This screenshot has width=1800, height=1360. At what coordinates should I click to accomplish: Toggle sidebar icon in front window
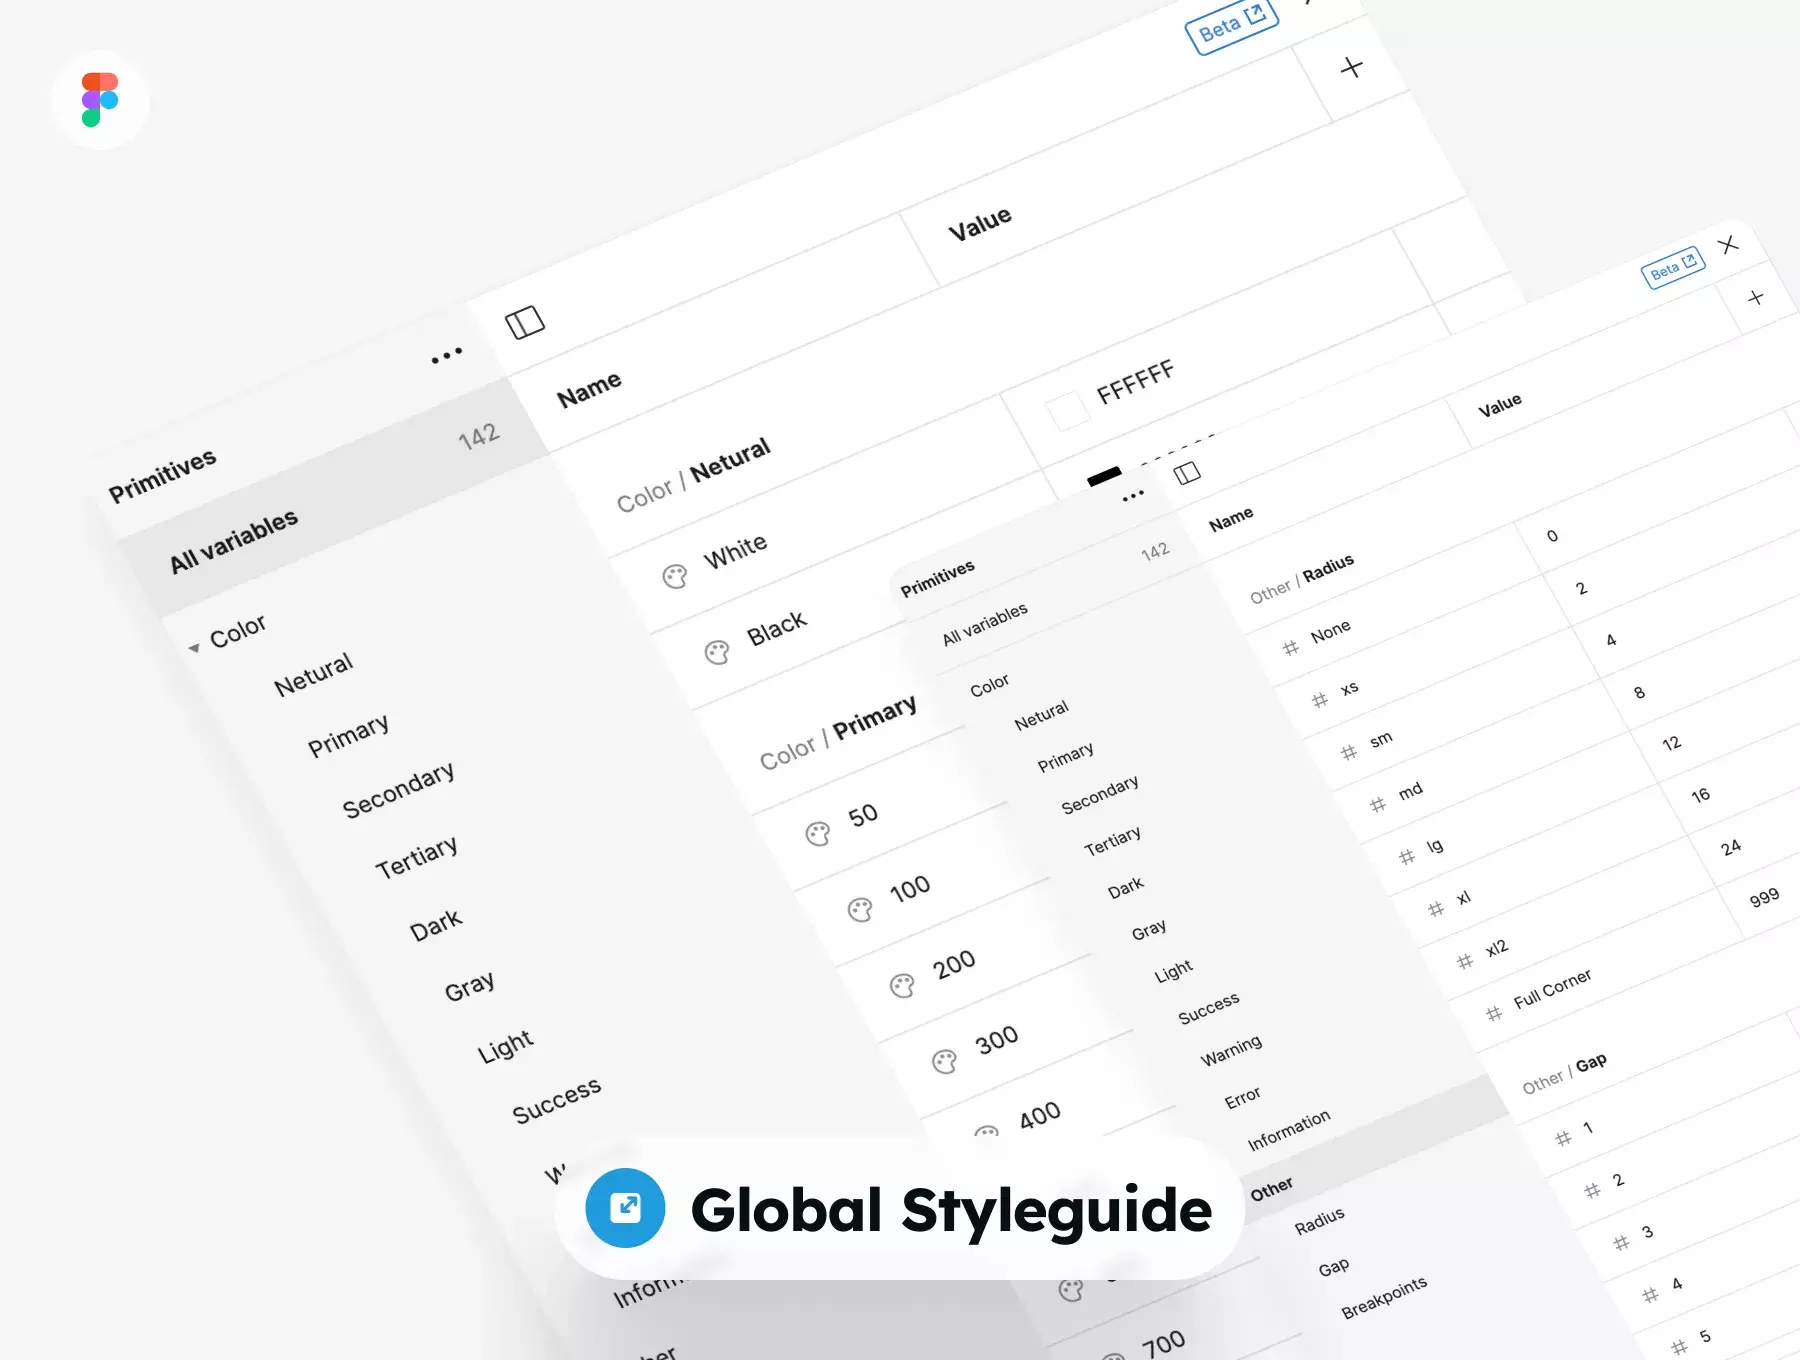pos(1187,473)
